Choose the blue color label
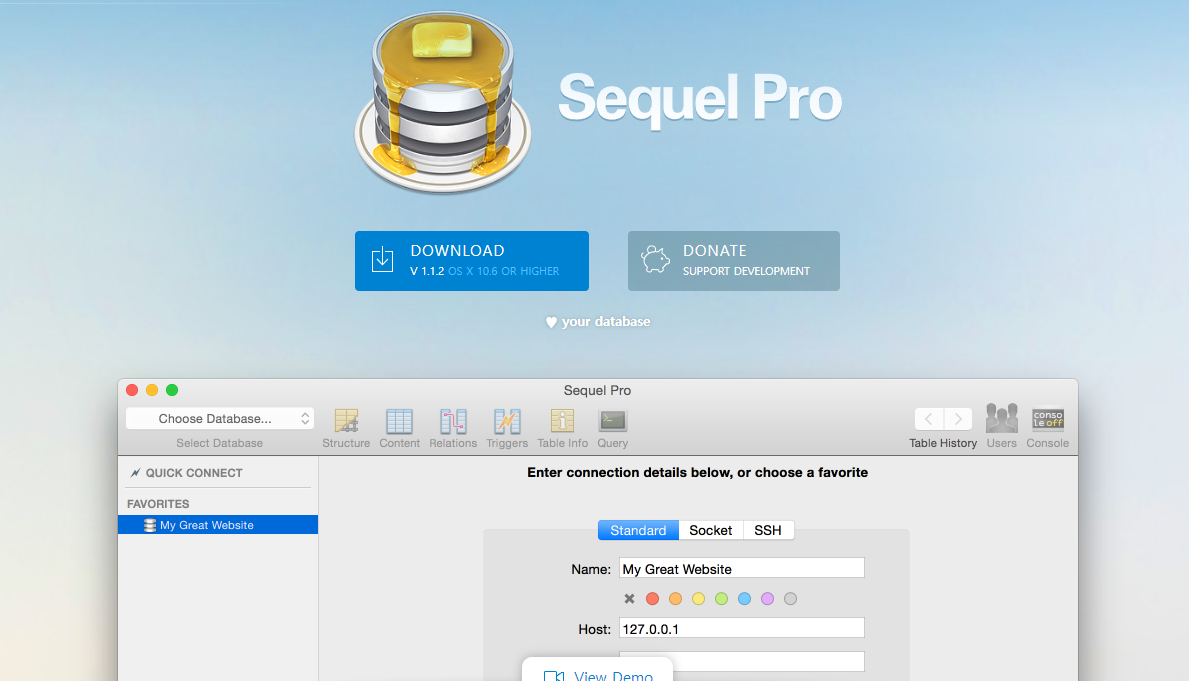This screenshot has width=1189, height=681. (745, 598)
